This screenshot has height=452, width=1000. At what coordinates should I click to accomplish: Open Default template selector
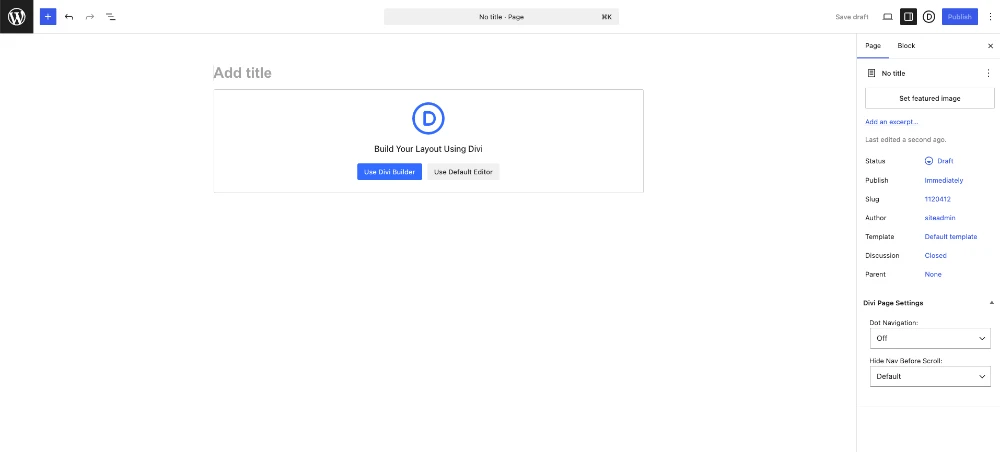pyautogui.click(x=950, y=237)
